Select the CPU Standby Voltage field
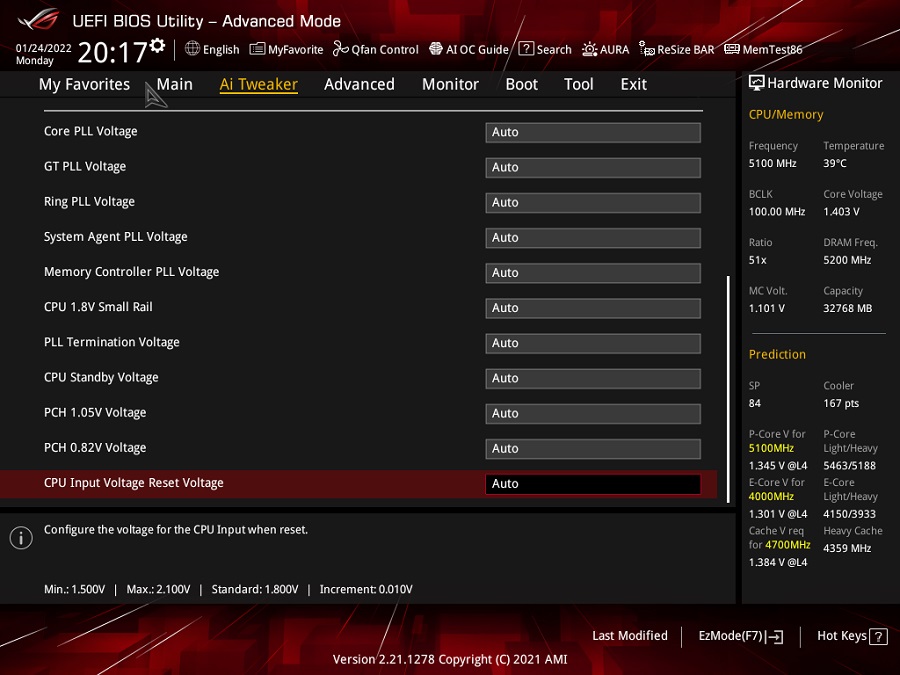The width and height of the screenshot is (900, 675). [x=593, y=378]
